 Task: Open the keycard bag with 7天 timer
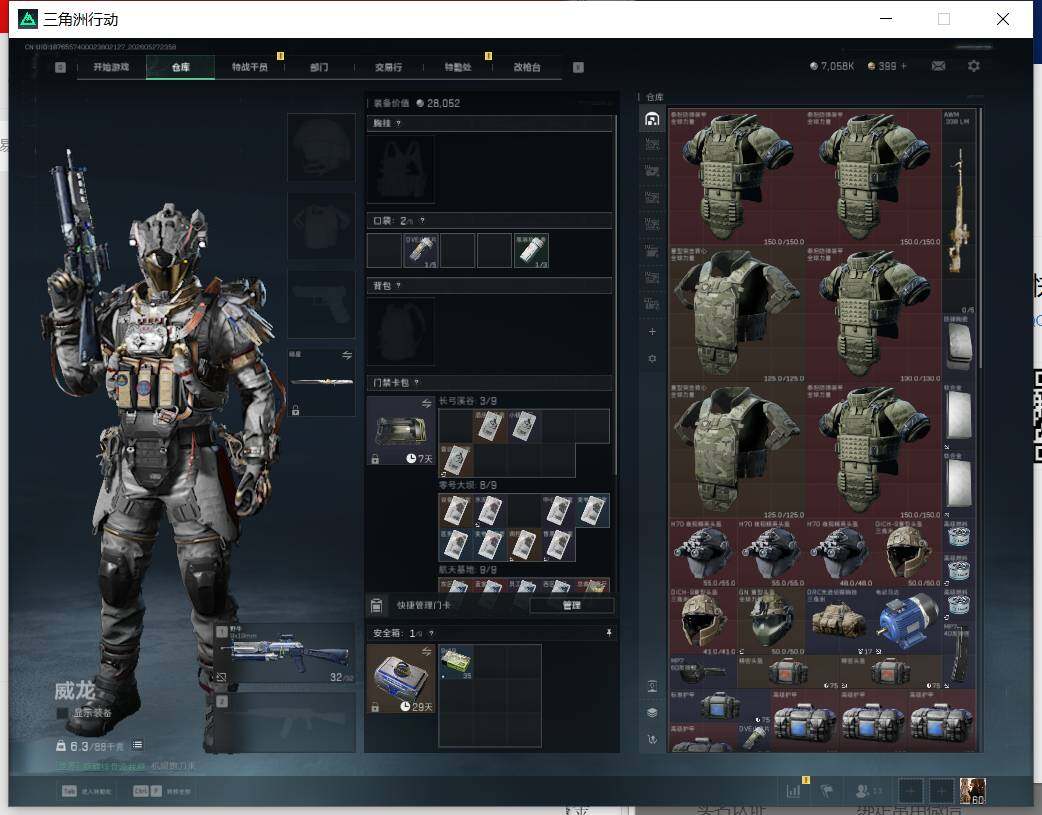[401, 431]
